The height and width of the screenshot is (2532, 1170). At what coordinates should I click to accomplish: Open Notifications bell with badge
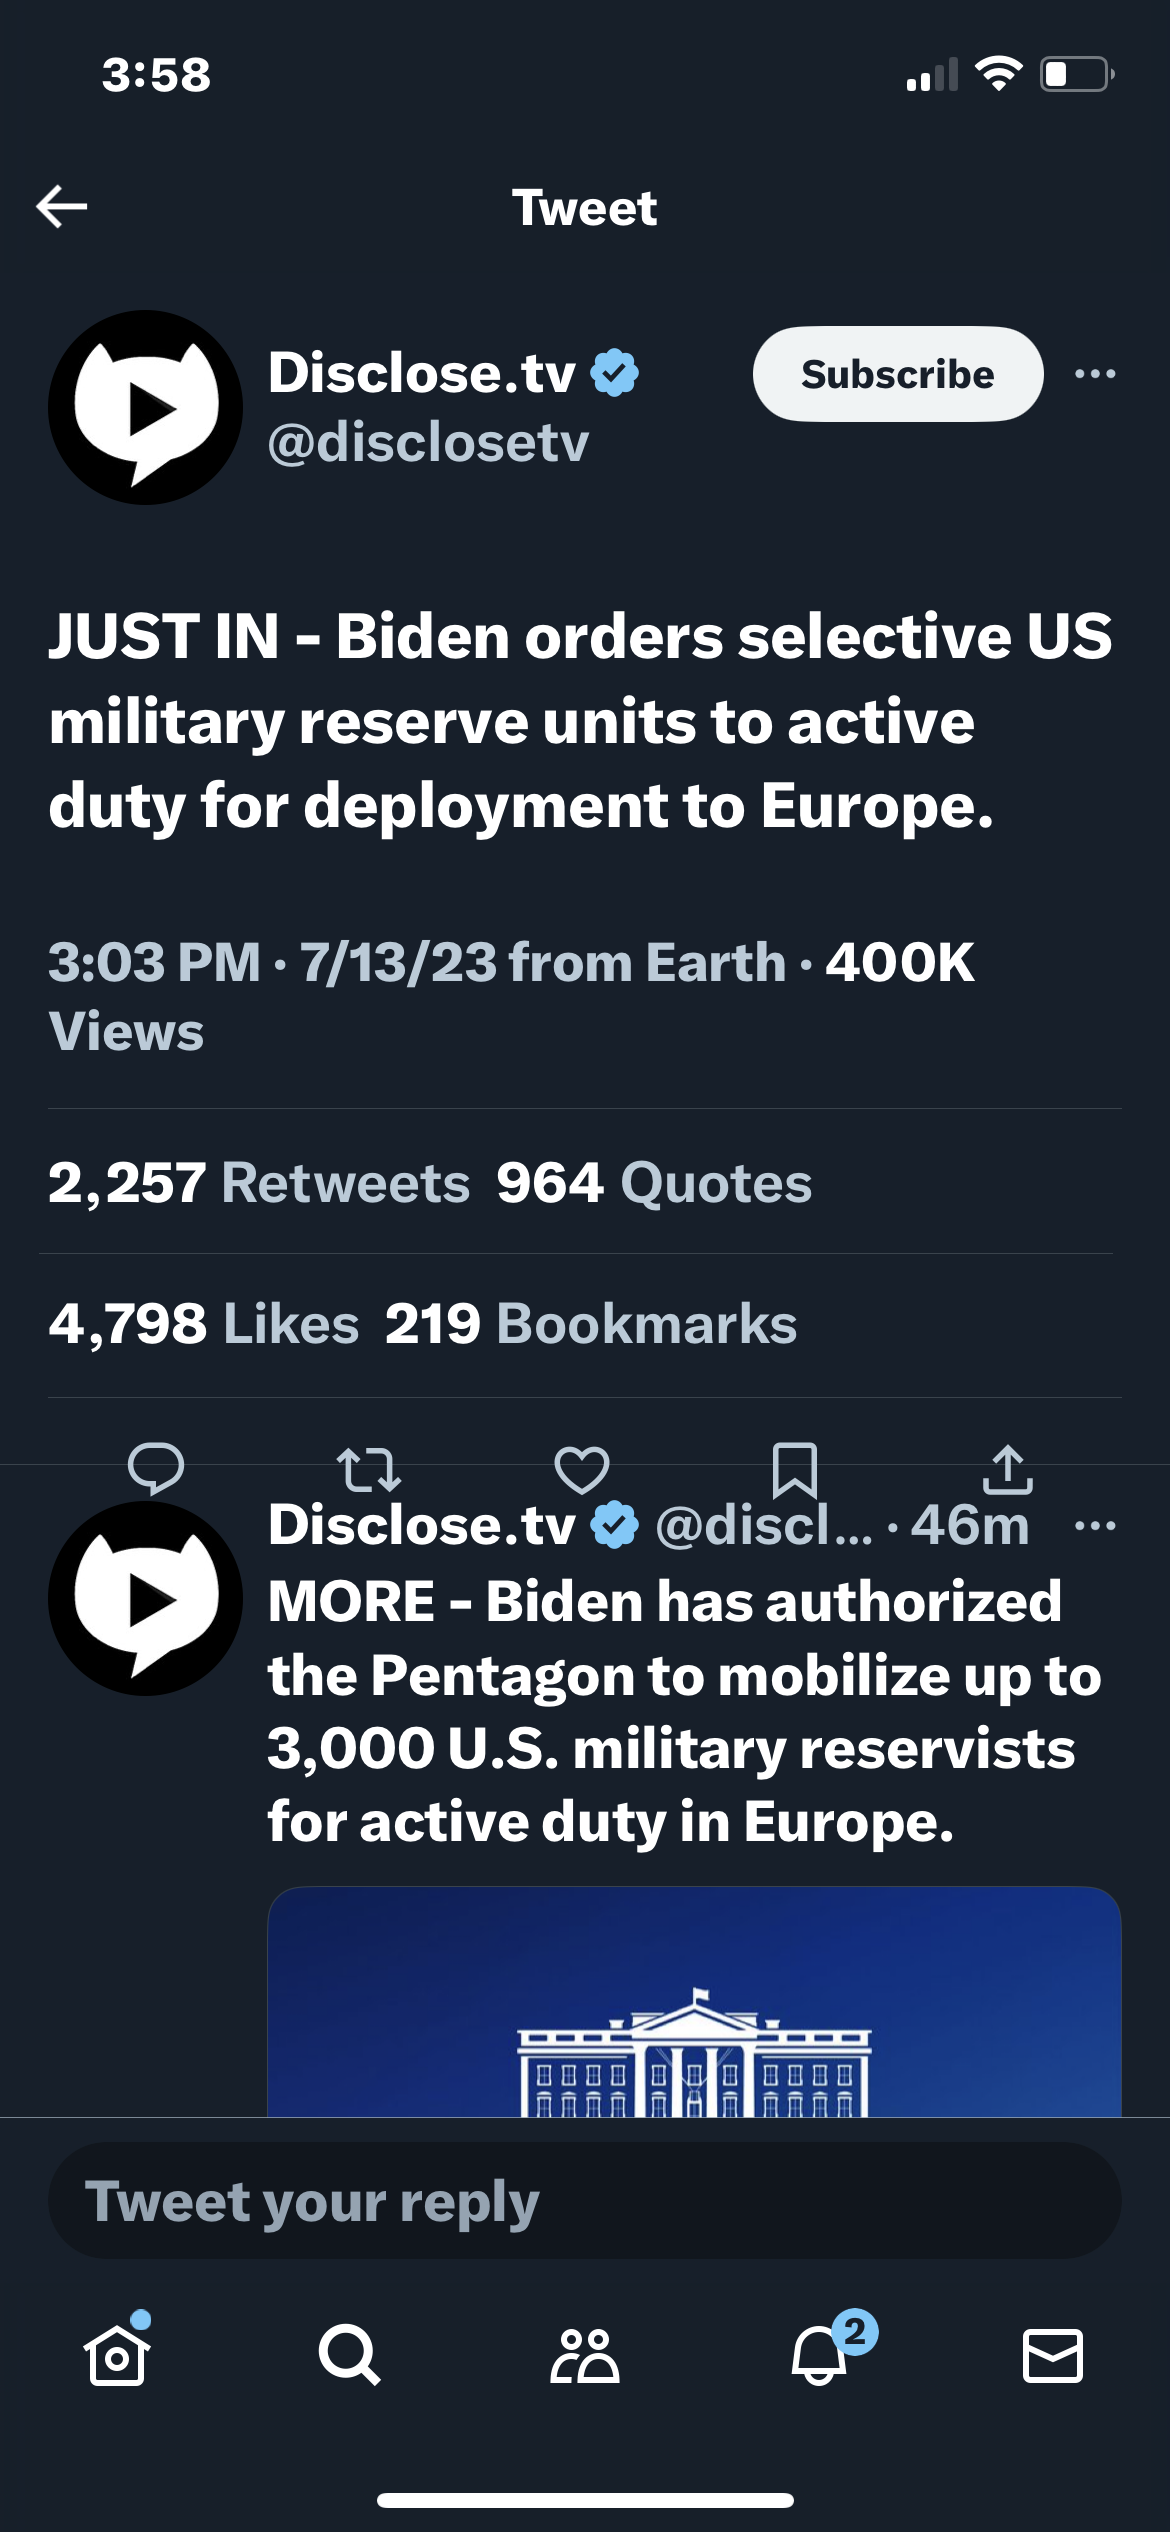(820, 2355)
